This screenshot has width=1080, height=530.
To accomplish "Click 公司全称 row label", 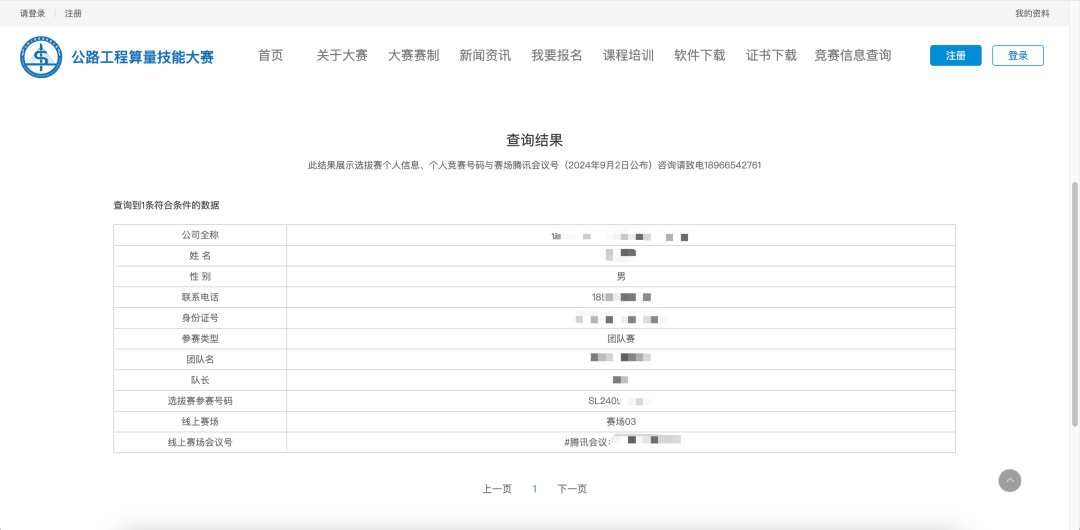I will (200, 235).
